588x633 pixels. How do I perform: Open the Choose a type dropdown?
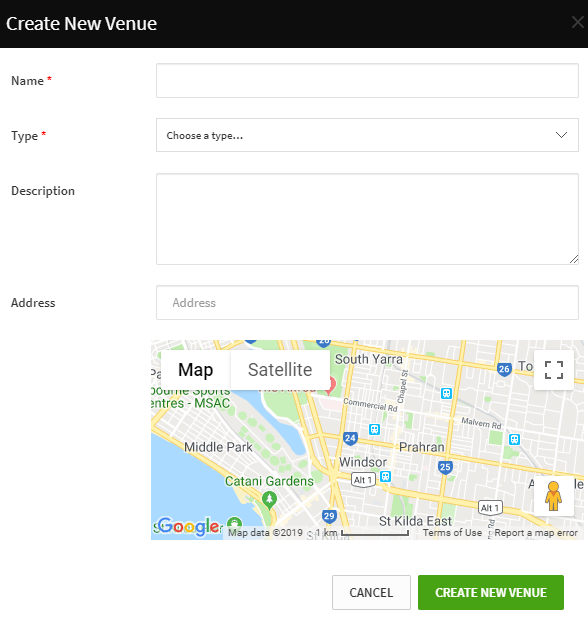pos(367,135)
